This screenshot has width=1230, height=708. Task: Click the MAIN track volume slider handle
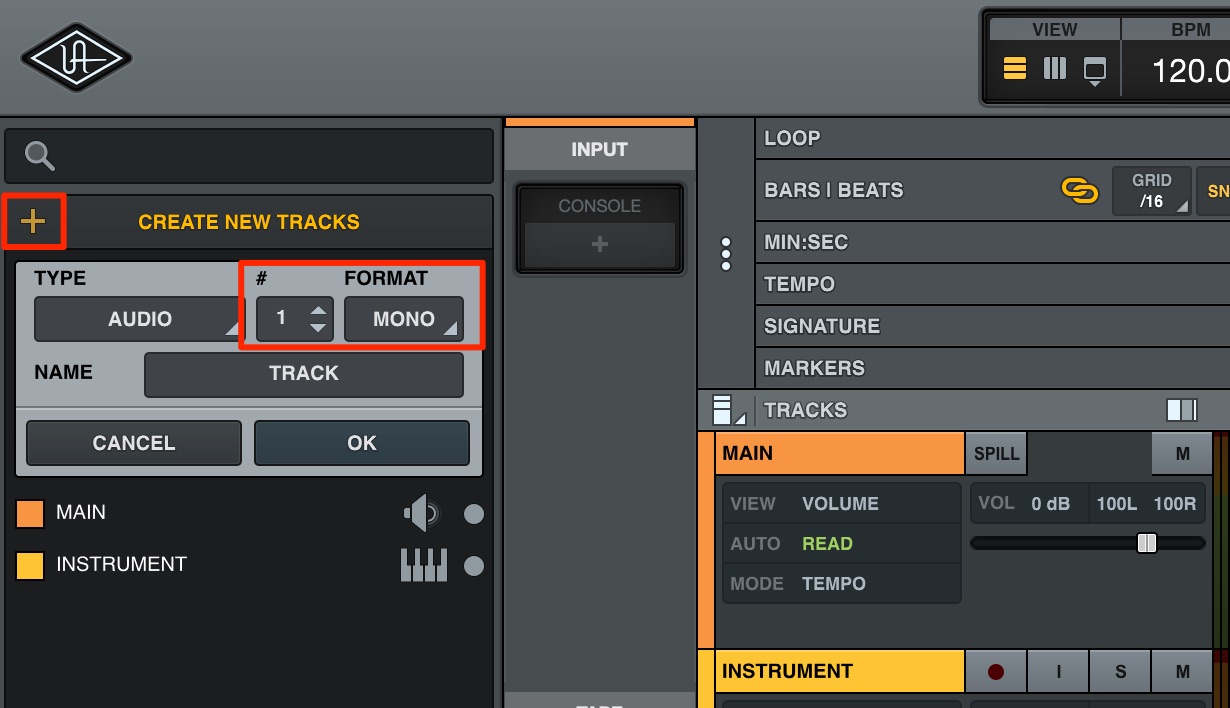(x=1147, y=543)
